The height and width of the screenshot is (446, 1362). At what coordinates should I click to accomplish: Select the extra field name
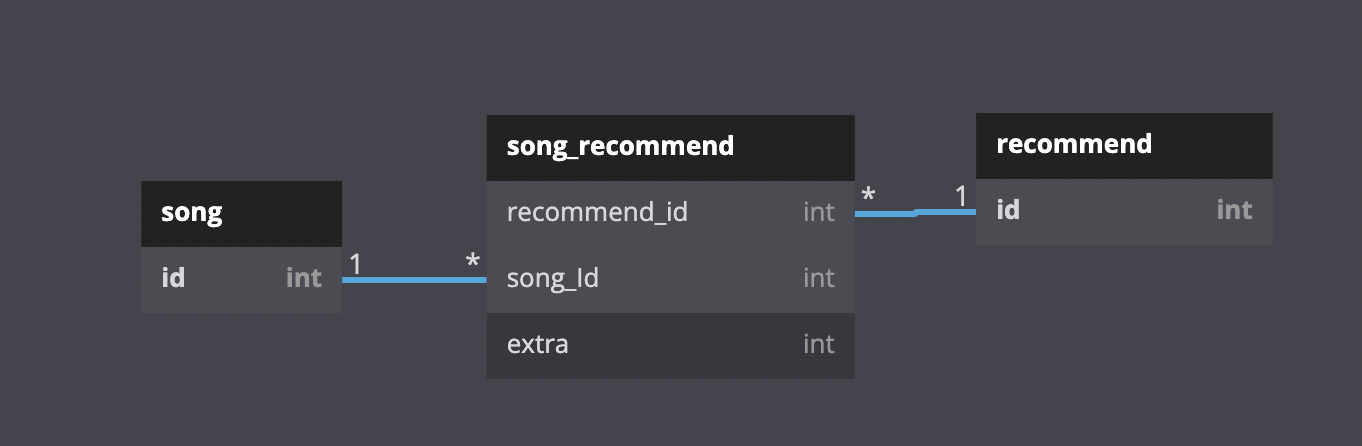coord(538,345)
